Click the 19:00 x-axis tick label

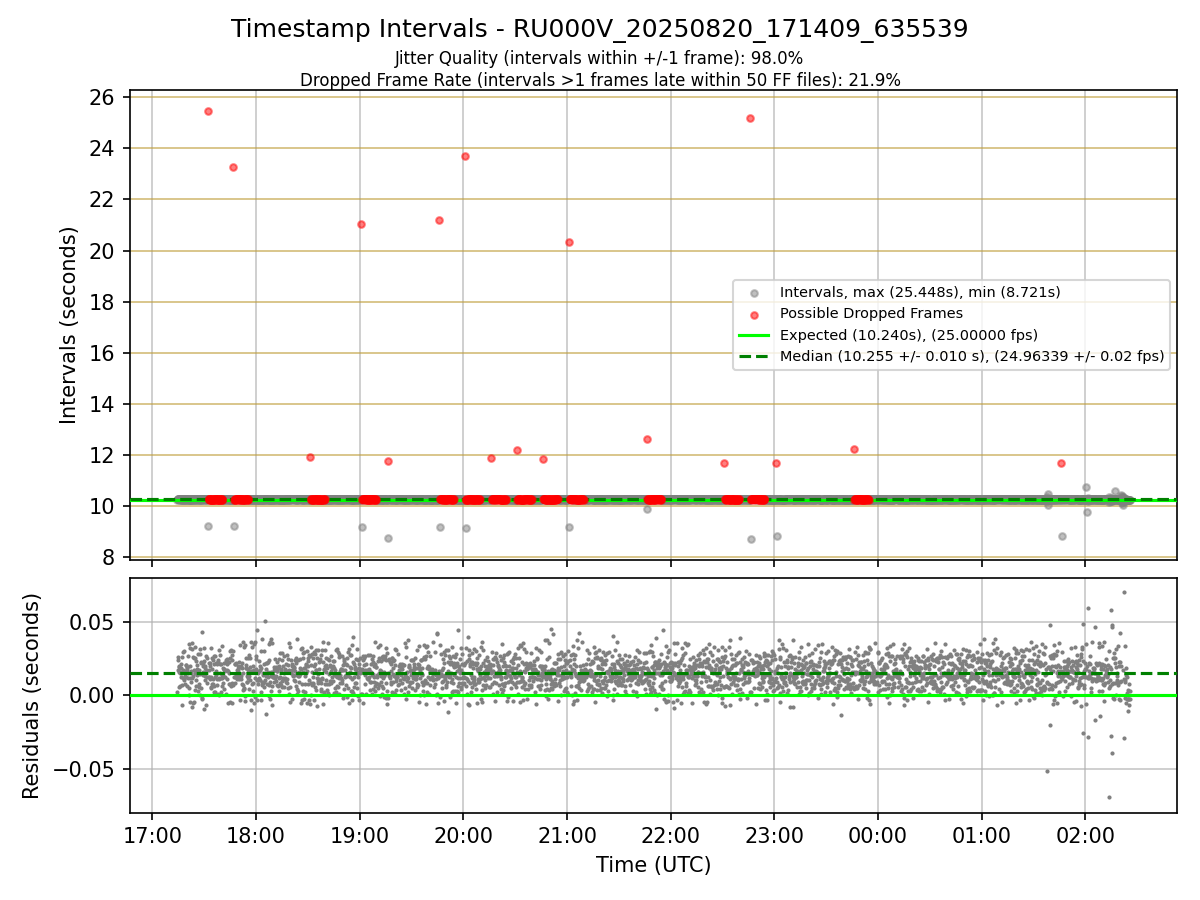[x=359, y=835]
